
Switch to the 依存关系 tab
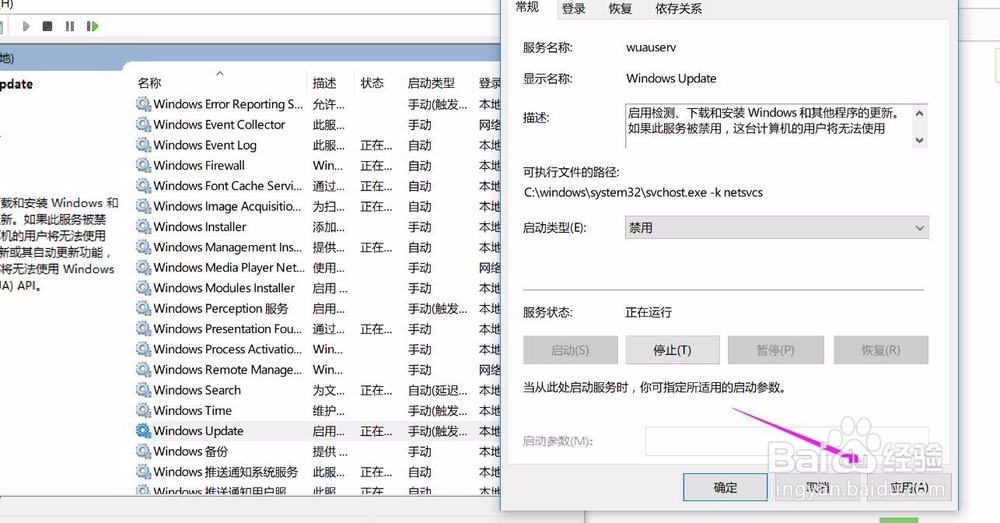[678, 8]
